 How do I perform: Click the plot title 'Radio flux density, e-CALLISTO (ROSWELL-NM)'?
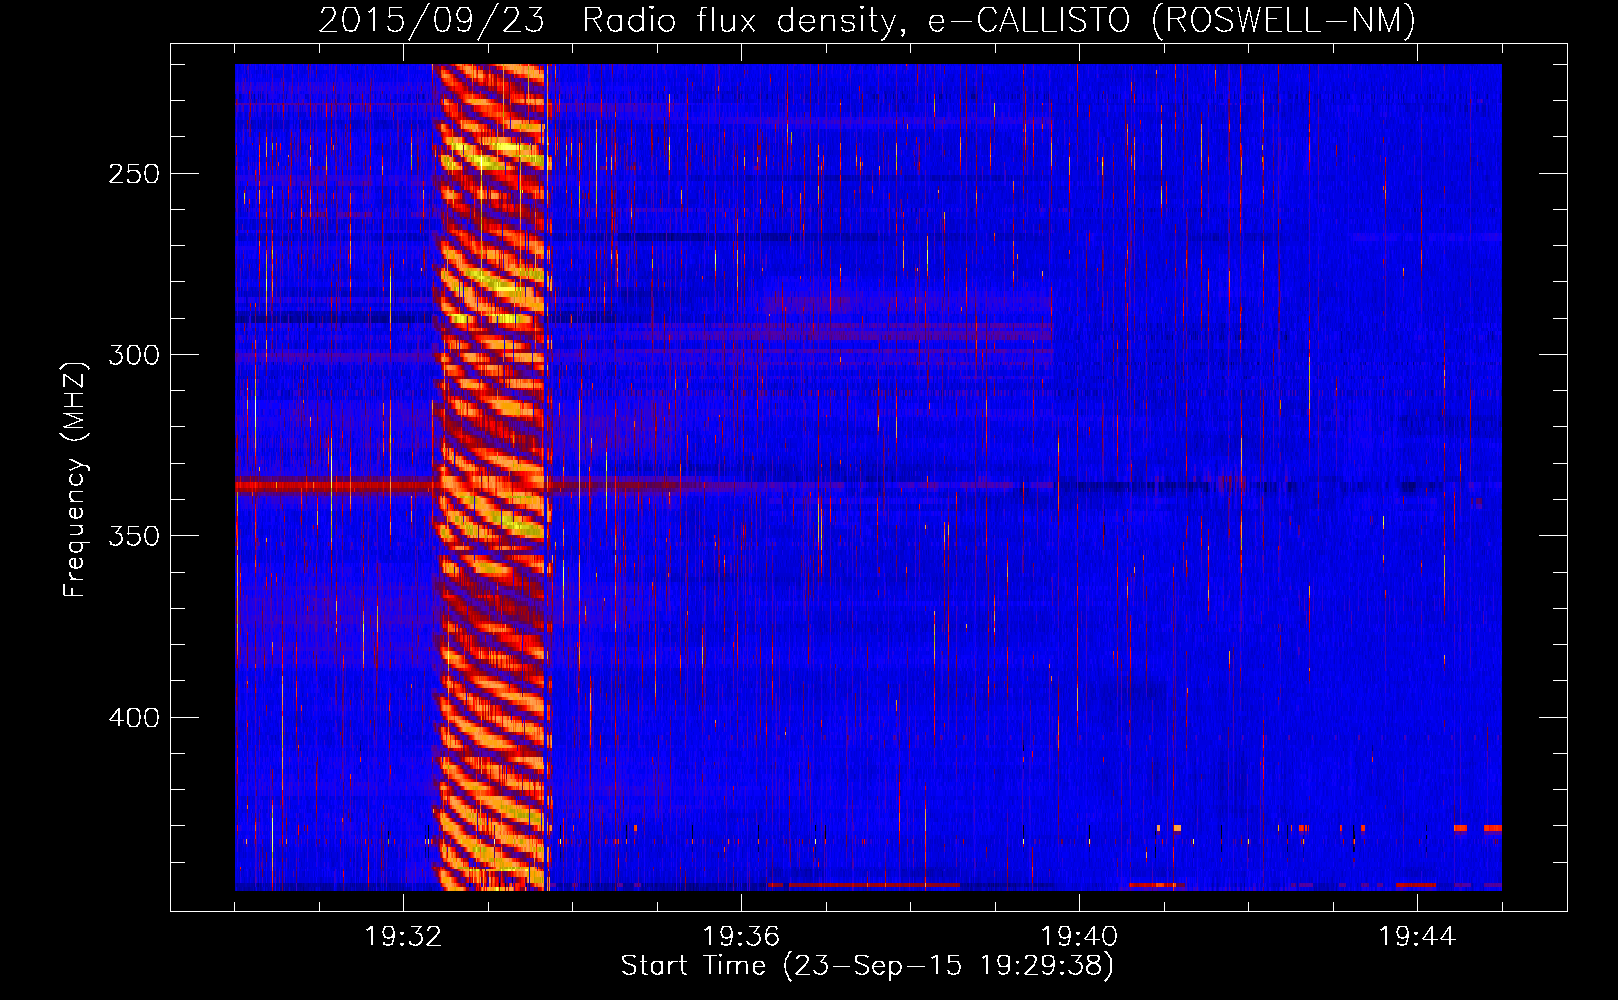(999, 21)
